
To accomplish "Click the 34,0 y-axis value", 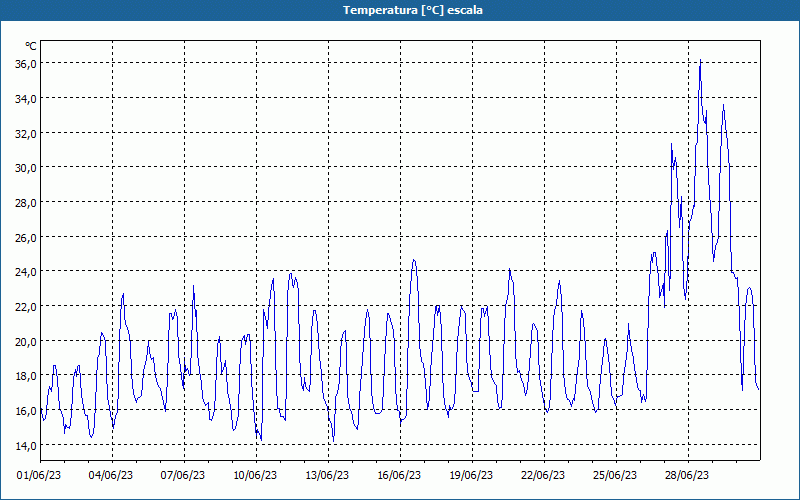I will pos(26,98).
